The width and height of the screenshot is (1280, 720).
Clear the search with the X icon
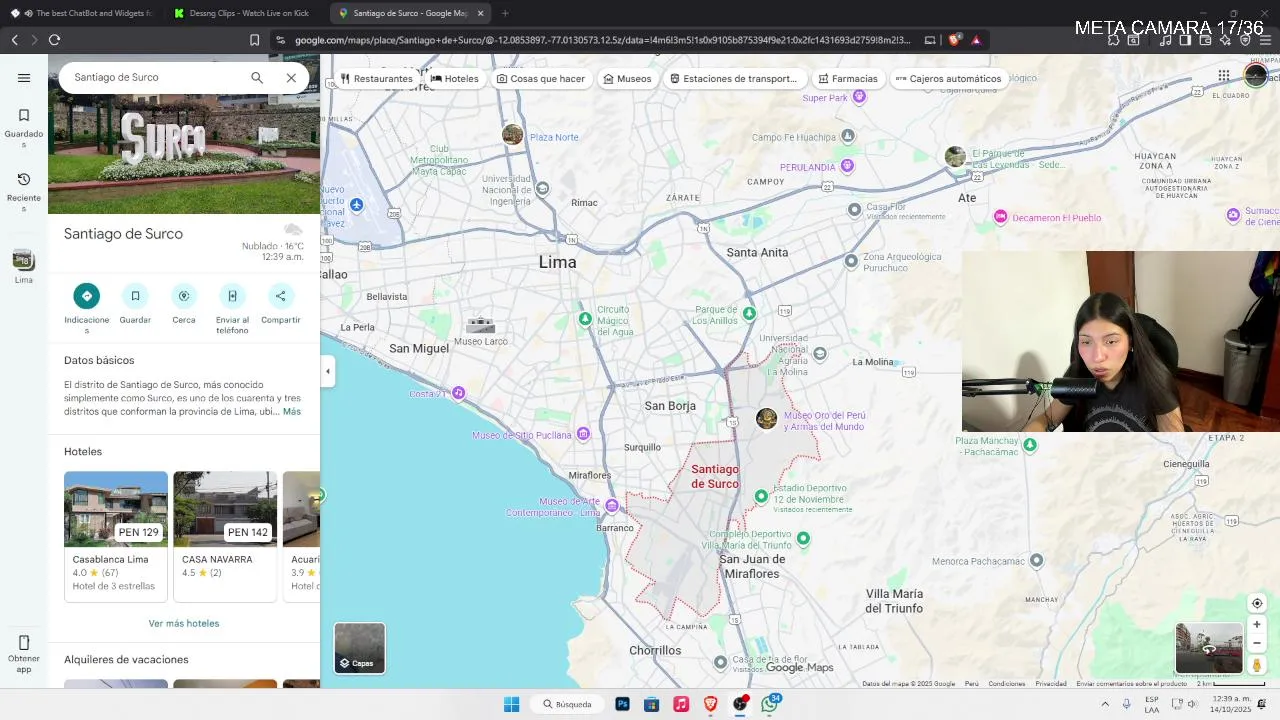(x=291, y=78)
